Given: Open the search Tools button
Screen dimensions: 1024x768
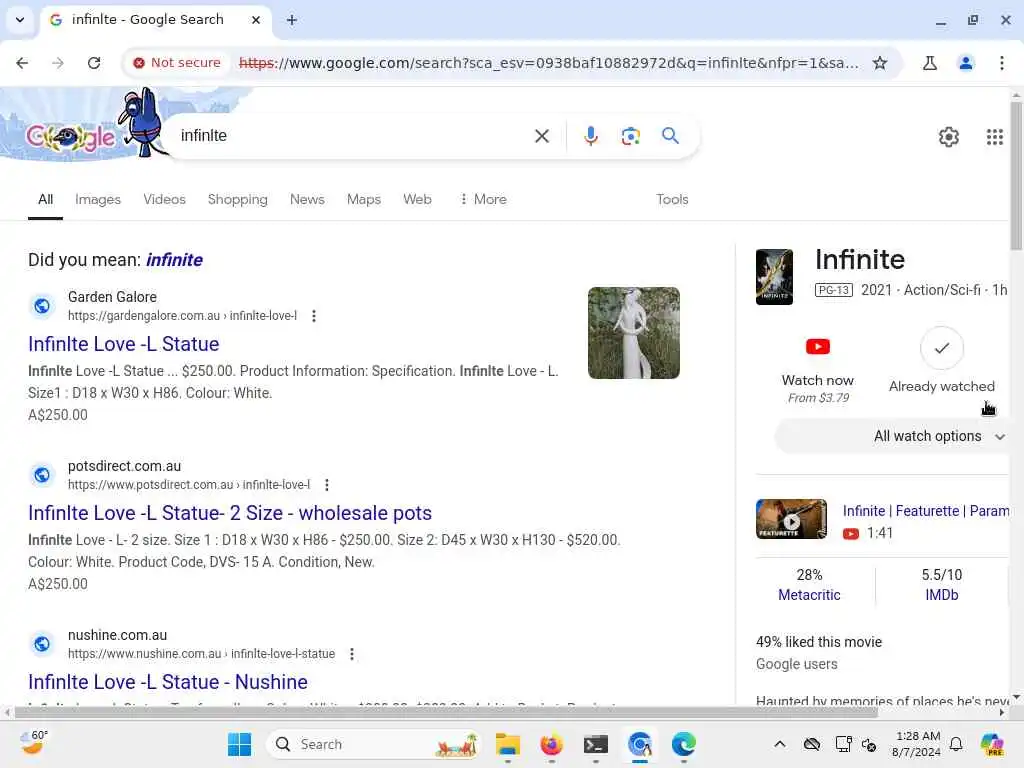Looking at the screenshot, I should 672,199.
